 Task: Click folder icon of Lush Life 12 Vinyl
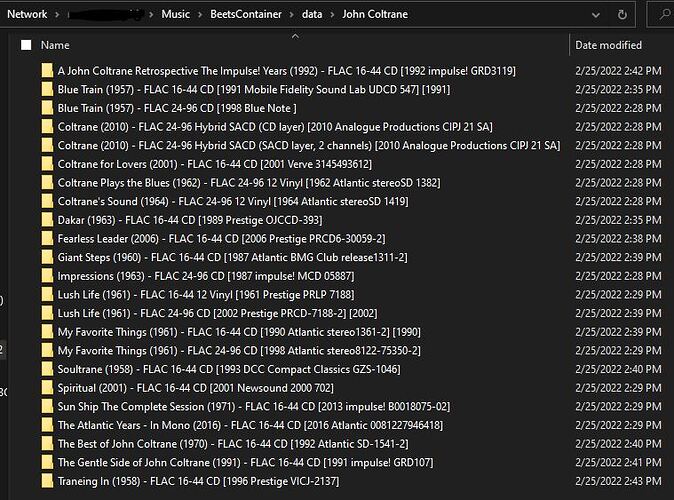[x=47, y=294]
